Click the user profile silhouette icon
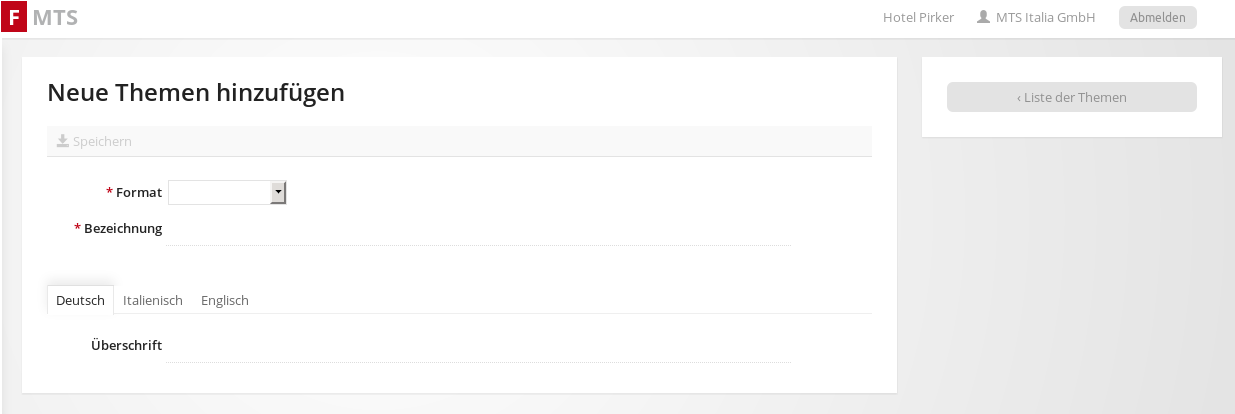Screen dimensions: 1235x414 point(983,17)
